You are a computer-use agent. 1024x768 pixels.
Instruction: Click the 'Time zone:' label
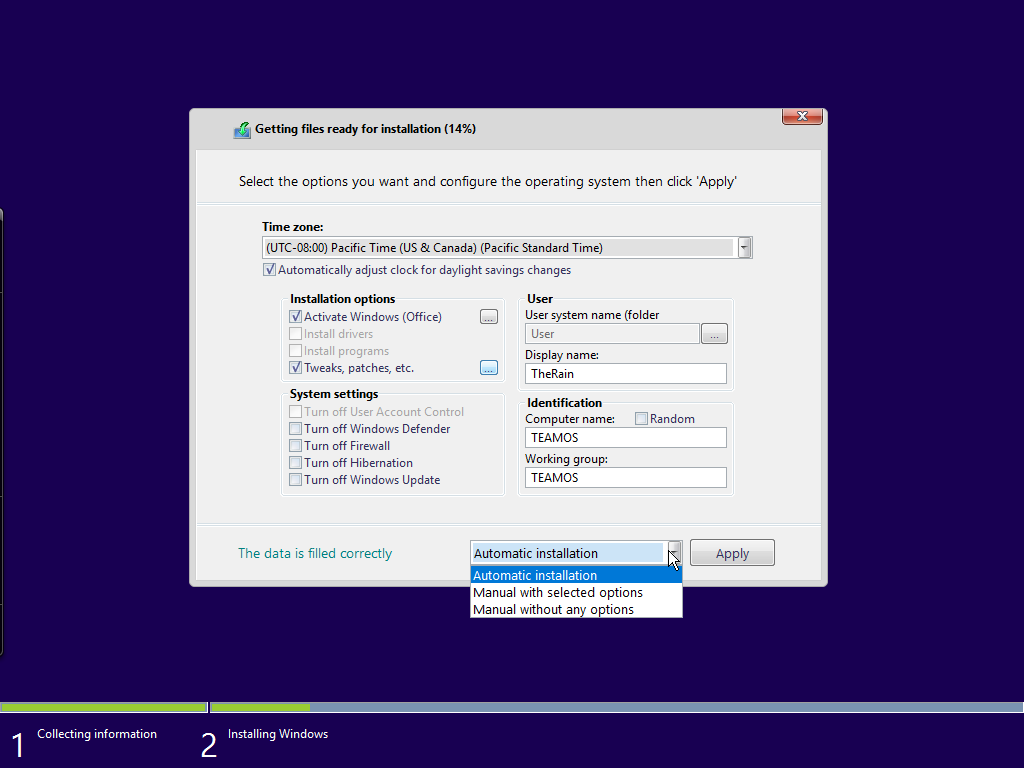[x=293, y=227]
